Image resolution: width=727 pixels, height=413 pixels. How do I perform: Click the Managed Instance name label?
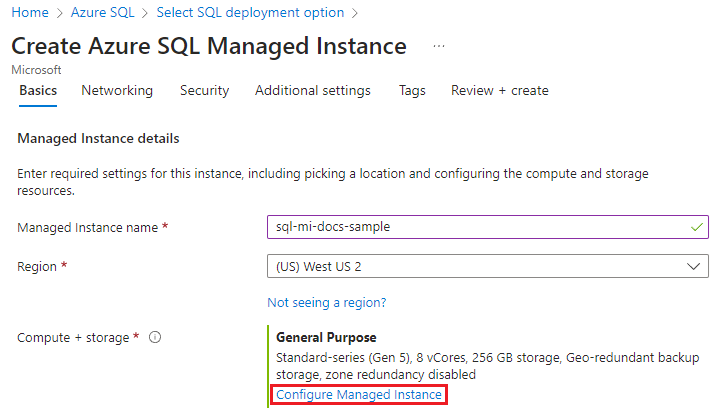[x=88, y=227]
